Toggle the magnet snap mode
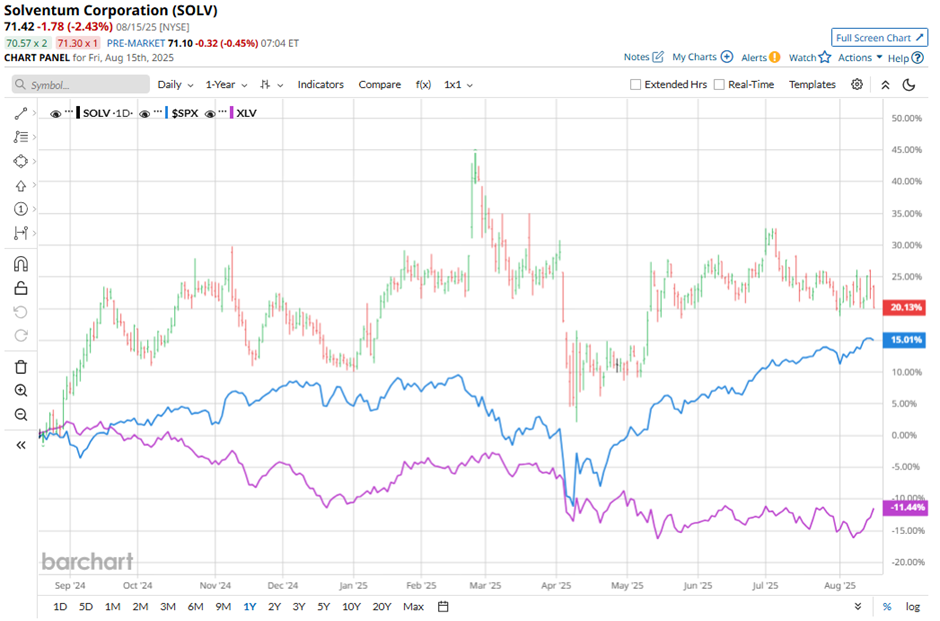Viewport: 940px width, 621px height. [21, 264]
